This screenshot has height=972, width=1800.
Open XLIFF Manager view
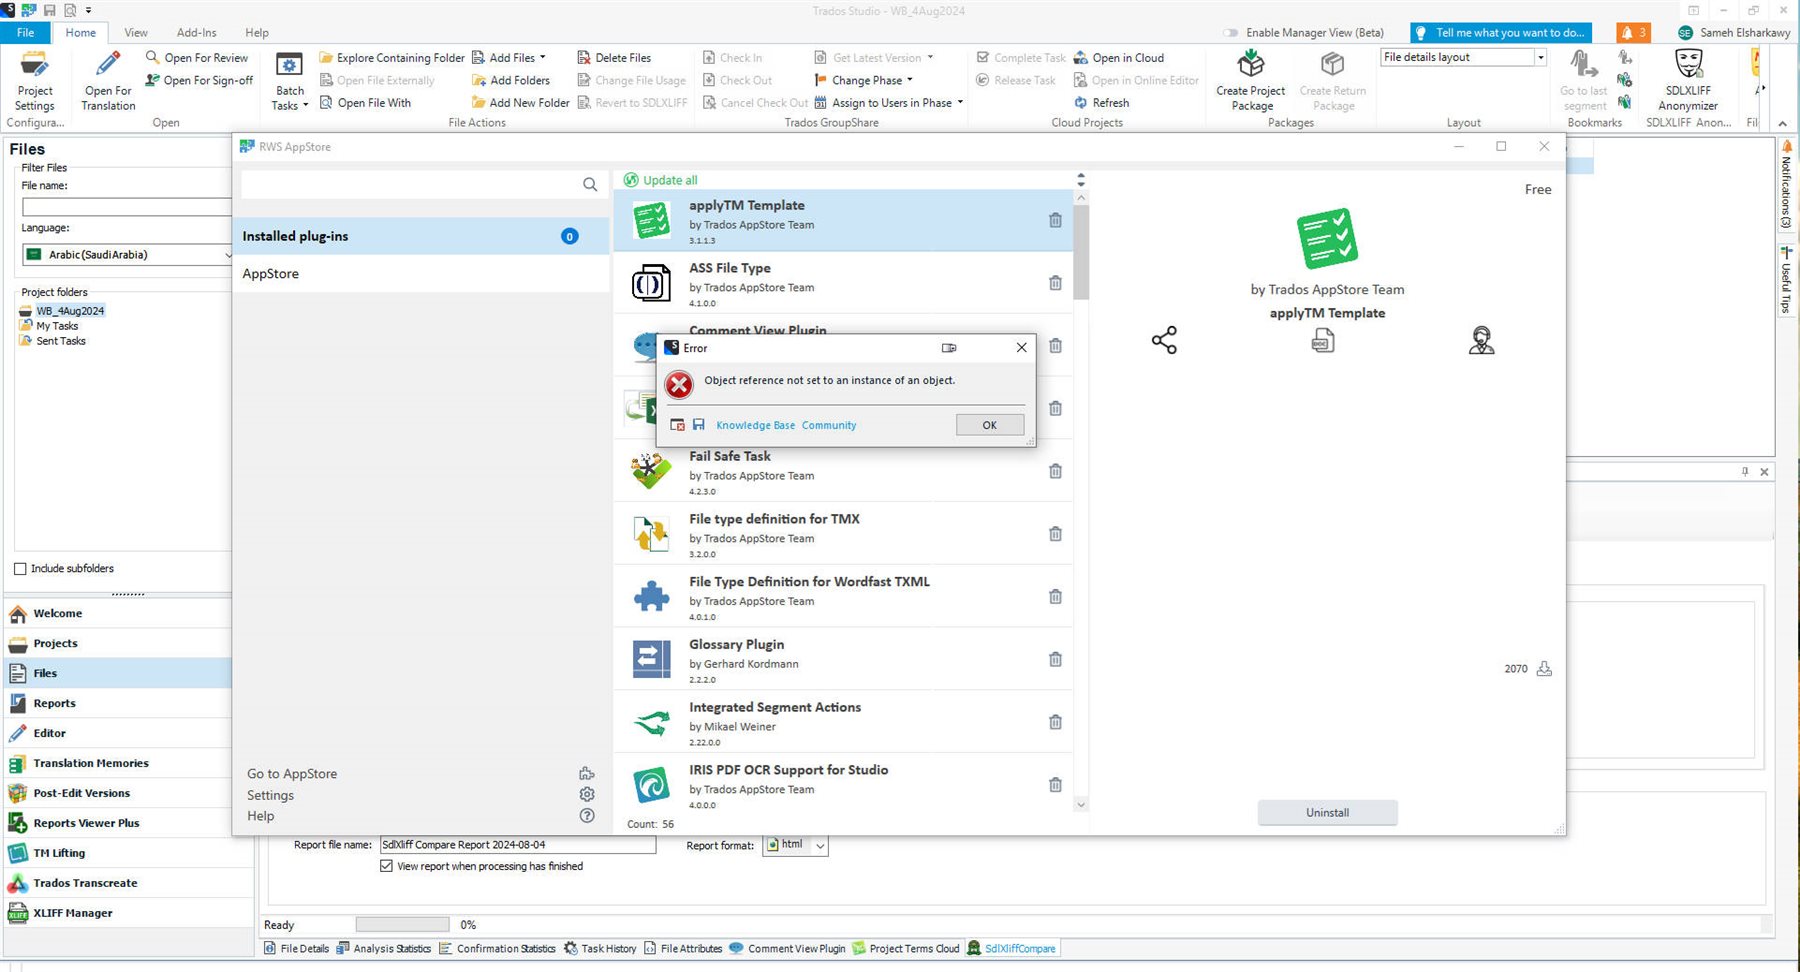(128, 914)
